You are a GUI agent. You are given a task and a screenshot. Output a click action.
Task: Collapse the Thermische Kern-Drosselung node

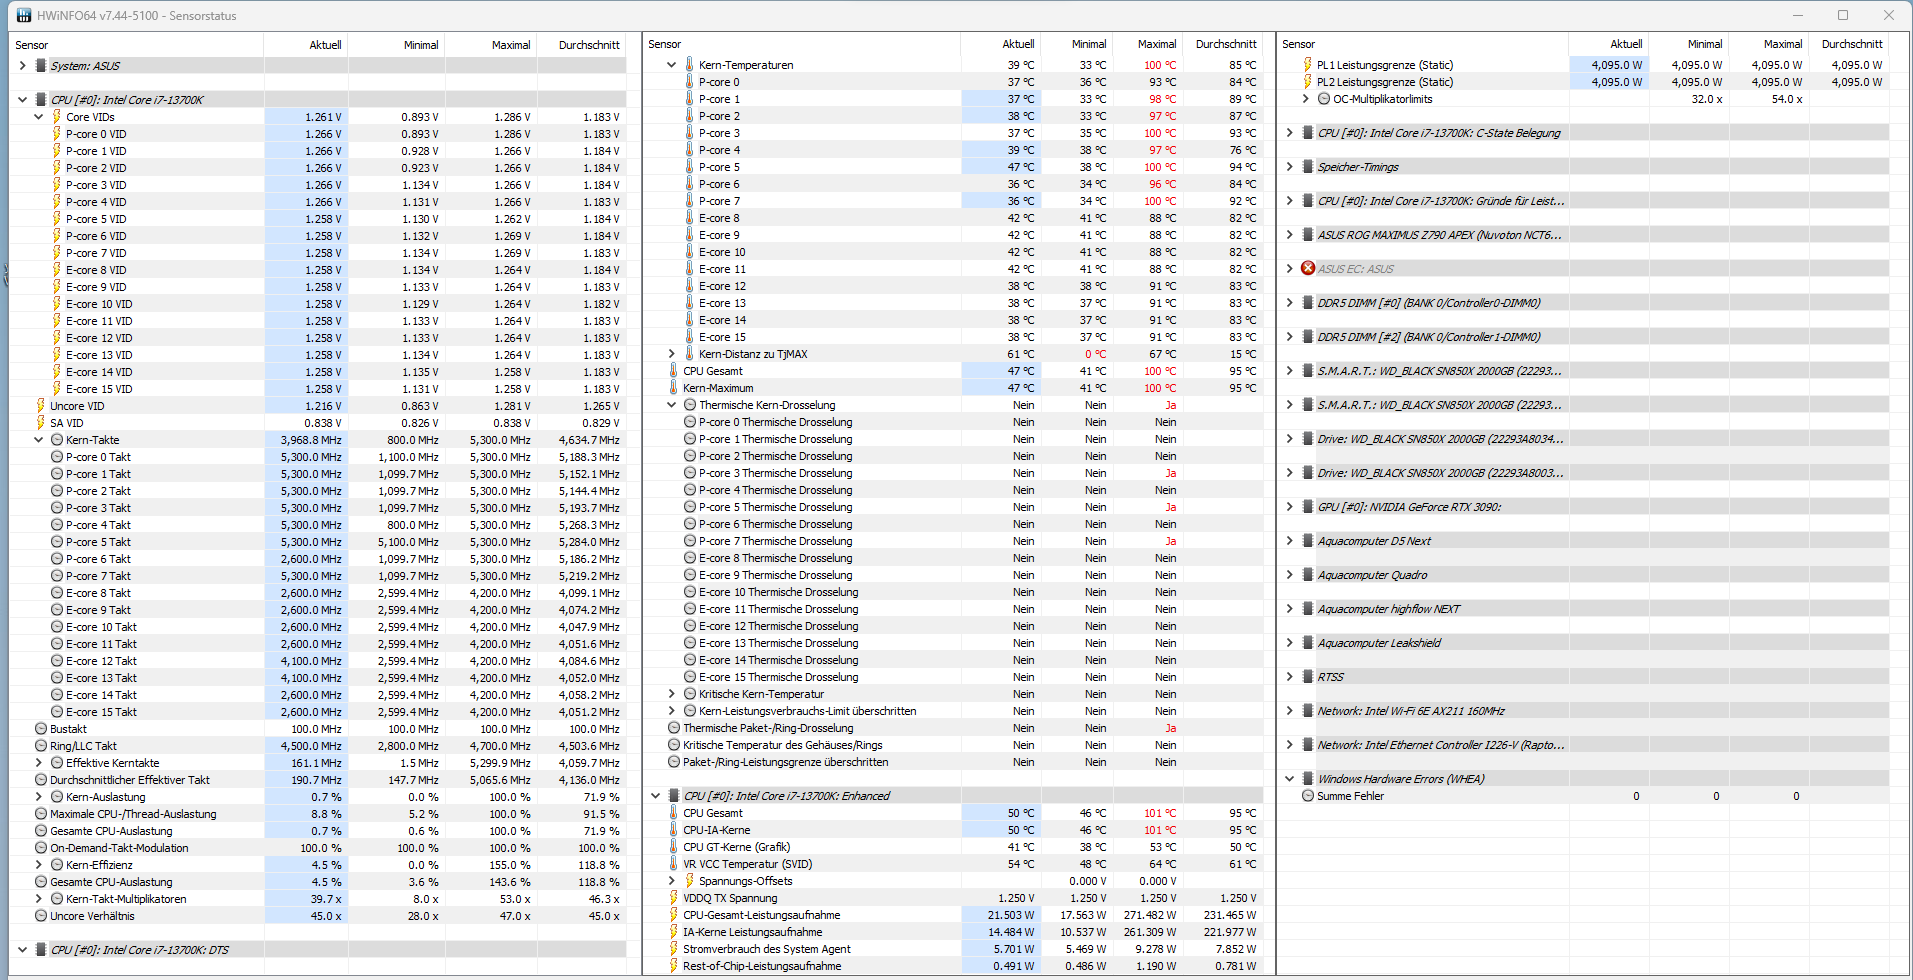tap(671, 405)
